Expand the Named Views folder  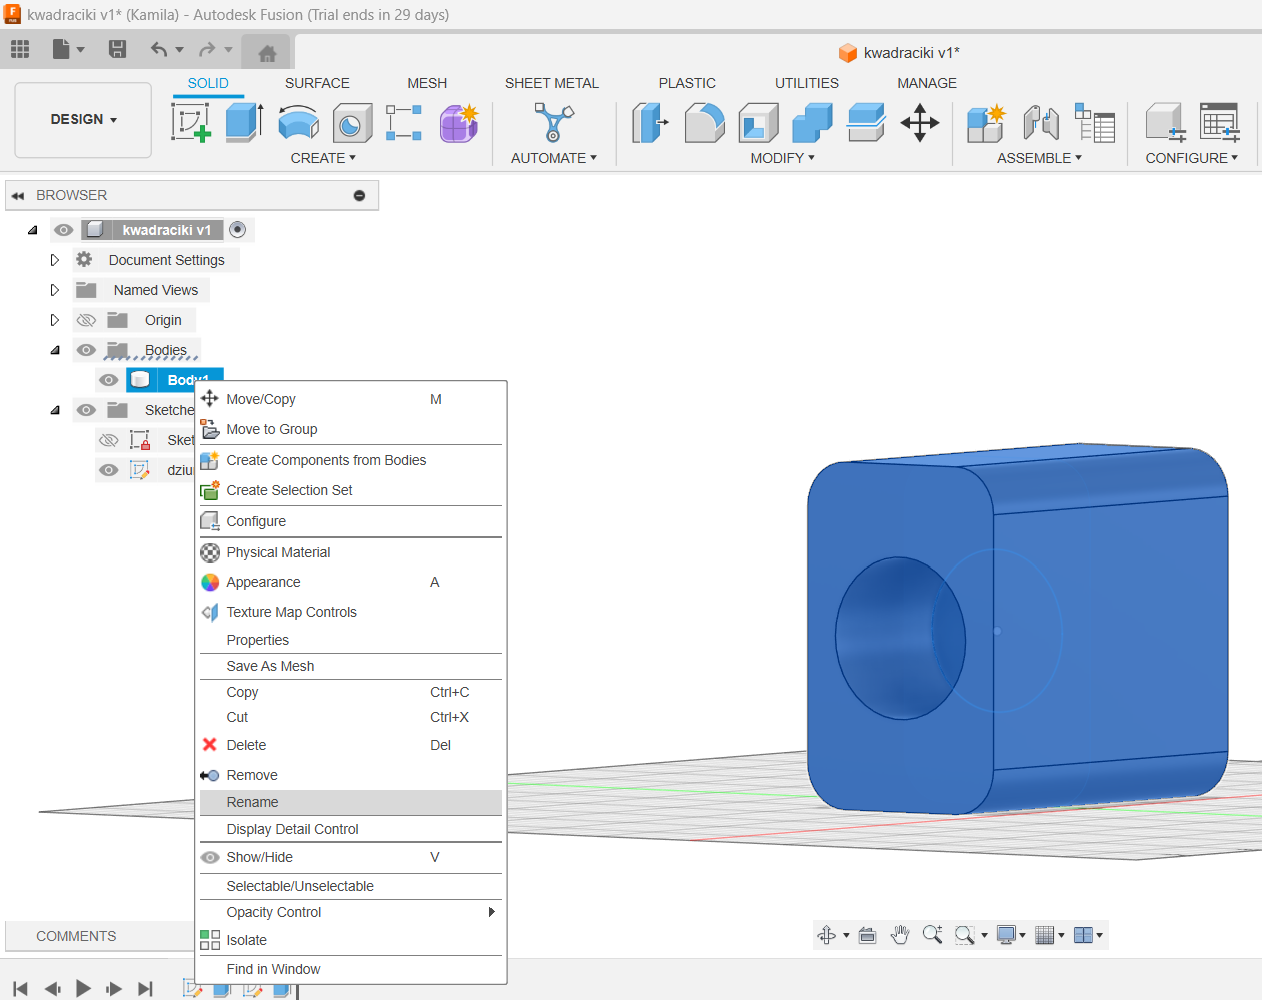click(55, 290)
